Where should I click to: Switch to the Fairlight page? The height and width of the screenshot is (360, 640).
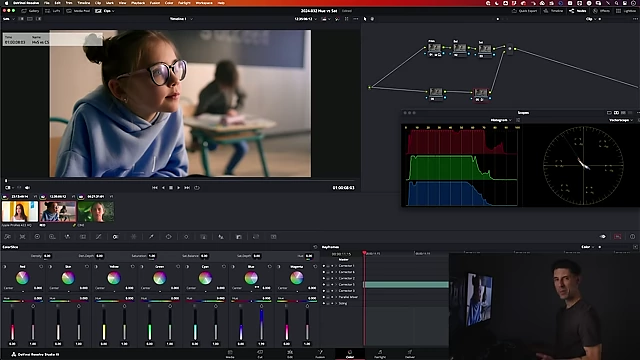pos(380,354)
